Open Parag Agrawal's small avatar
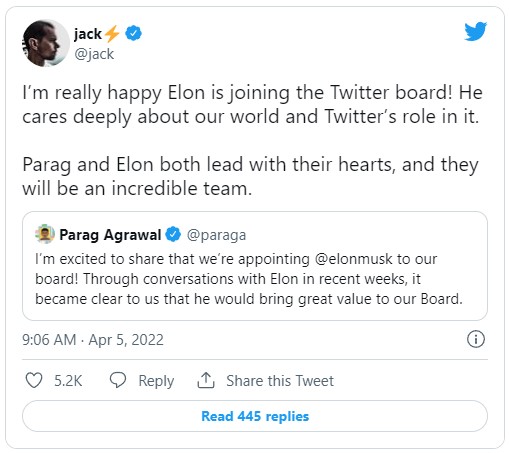The width and height of the screenshot is (509, 453). point(45,234)
